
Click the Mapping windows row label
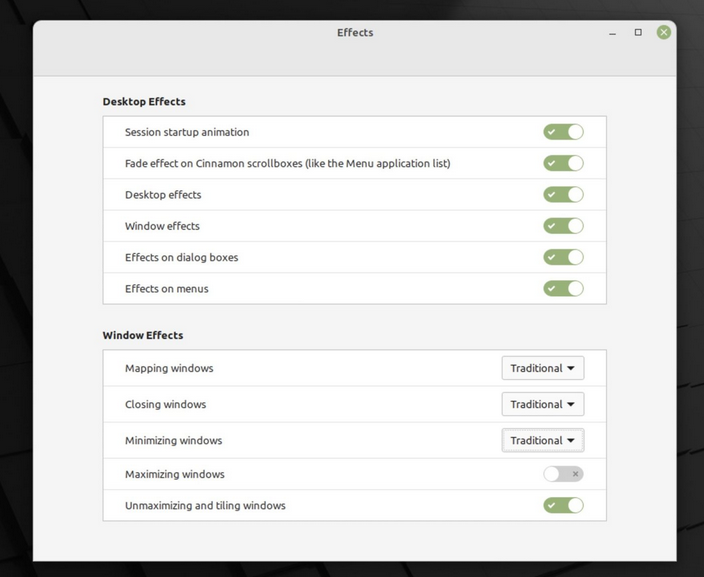(x=169, y=368)
